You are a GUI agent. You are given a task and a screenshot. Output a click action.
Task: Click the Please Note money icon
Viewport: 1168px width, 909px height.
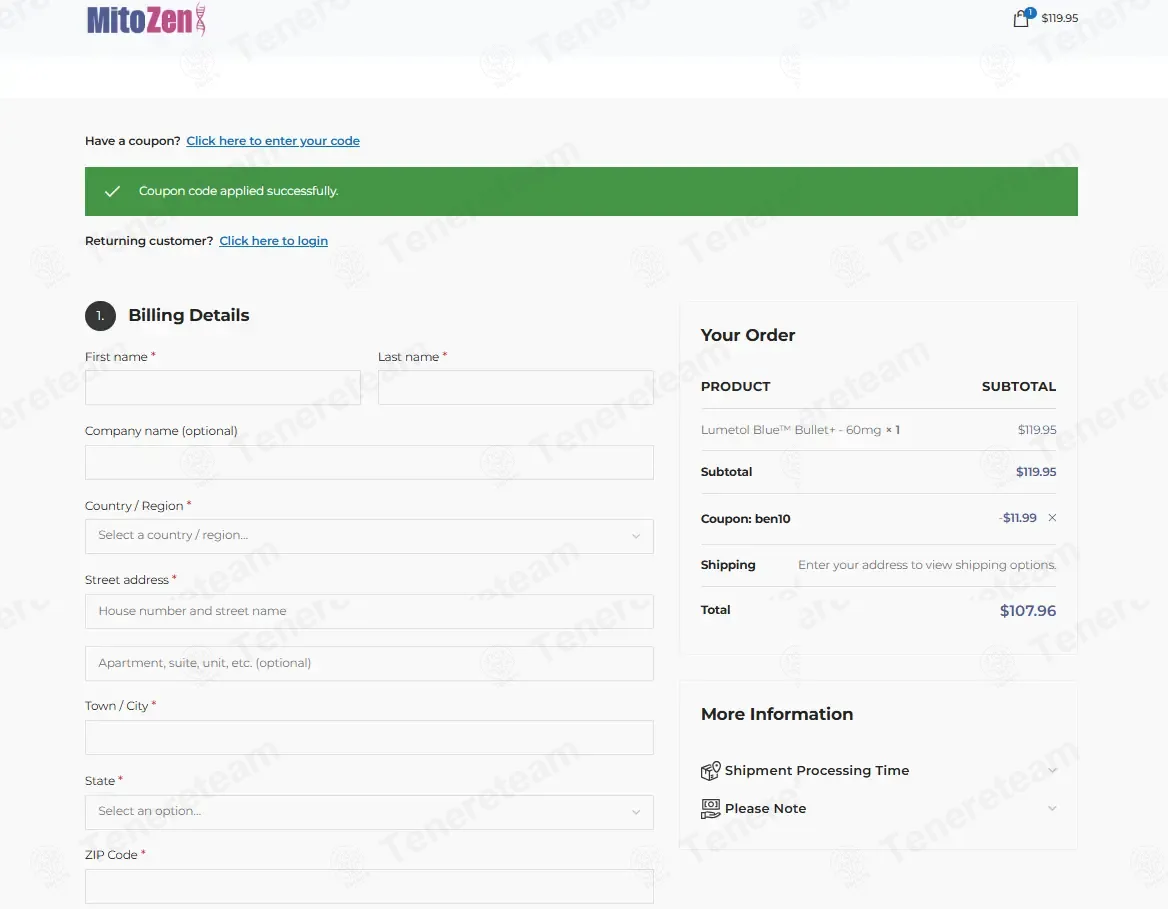(x=710, y=808)
